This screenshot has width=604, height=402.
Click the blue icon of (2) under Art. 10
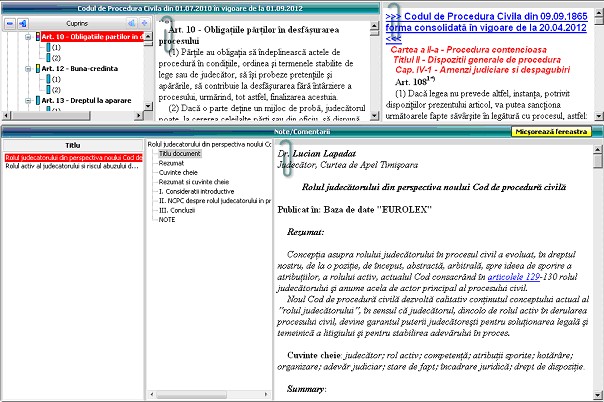point(48,58)
